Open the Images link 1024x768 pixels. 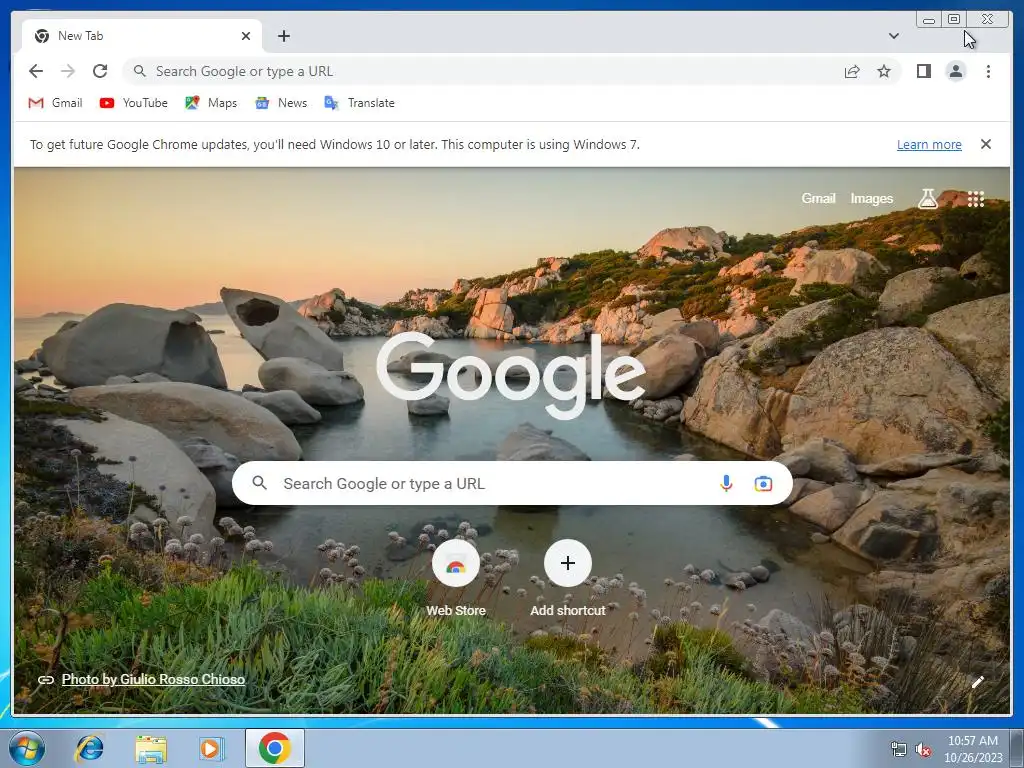click(x=871, y=198)
